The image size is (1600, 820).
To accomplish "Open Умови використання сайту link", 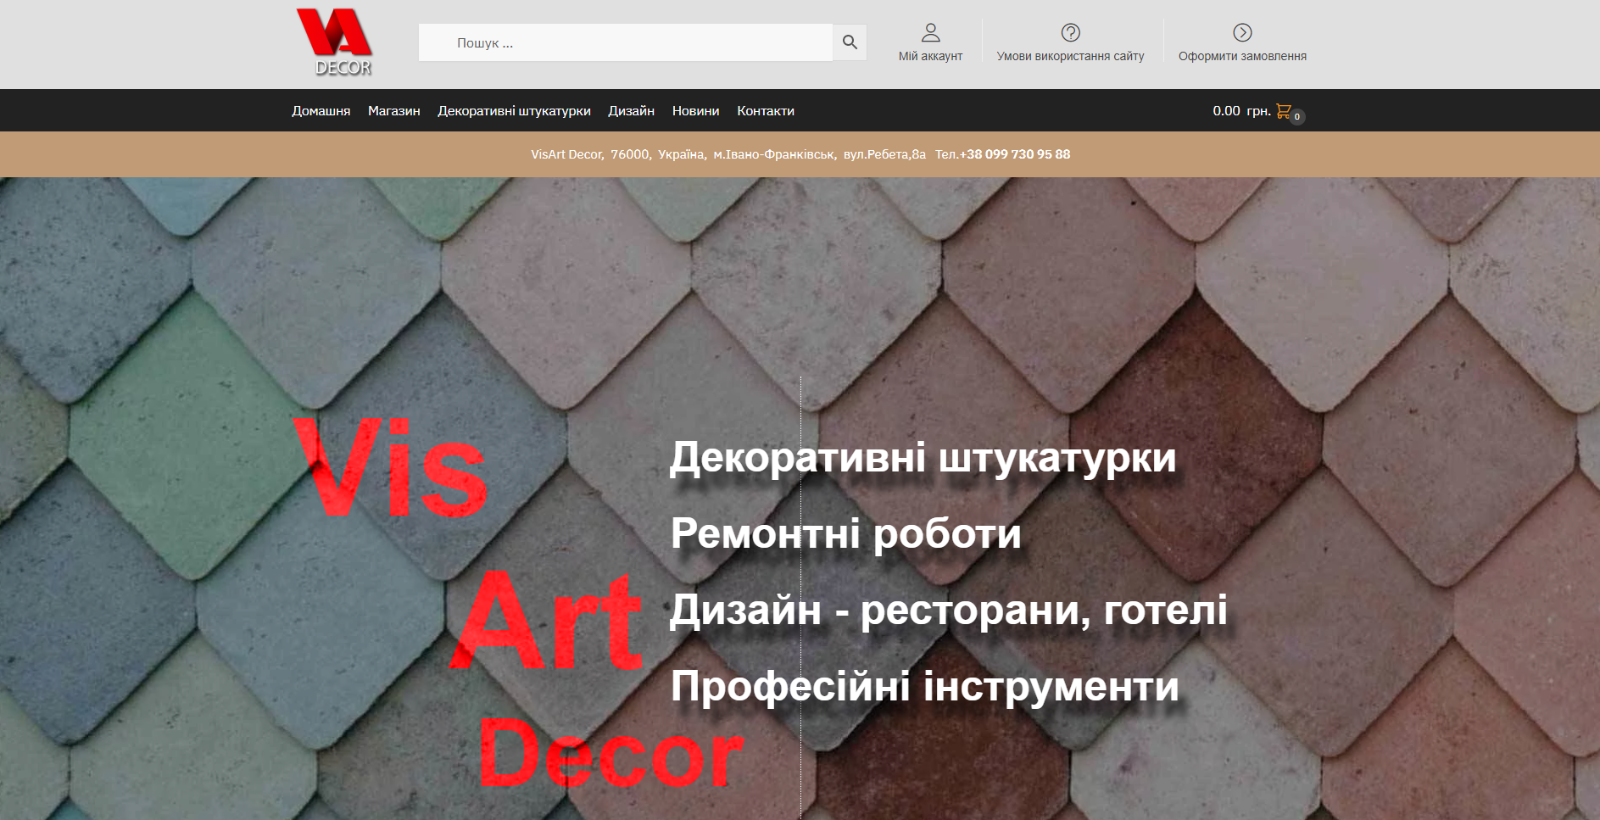I will pyautogui.click(x=1070, y=56).
